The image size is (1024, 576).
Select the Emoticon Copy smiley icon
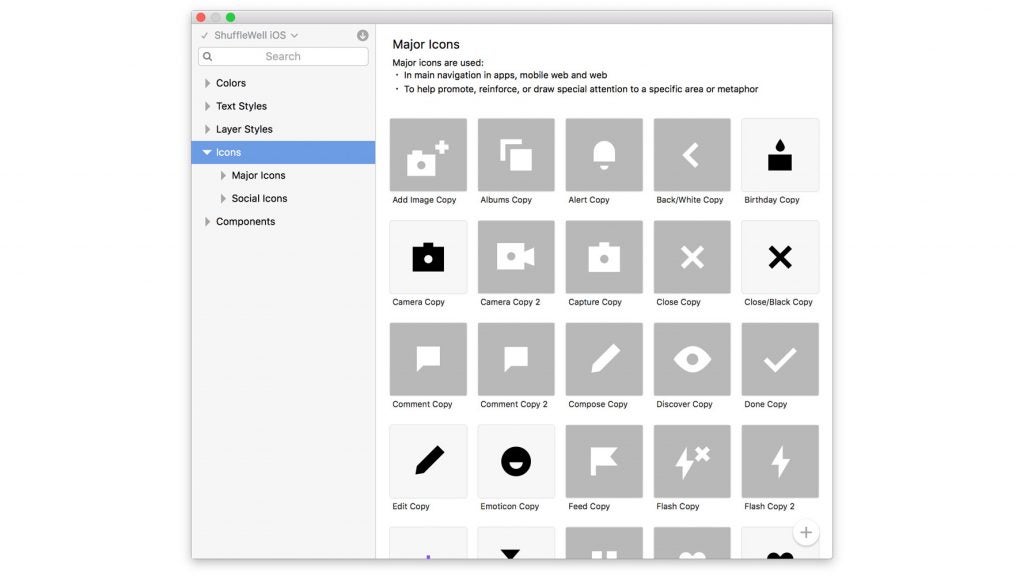point(516,462)
